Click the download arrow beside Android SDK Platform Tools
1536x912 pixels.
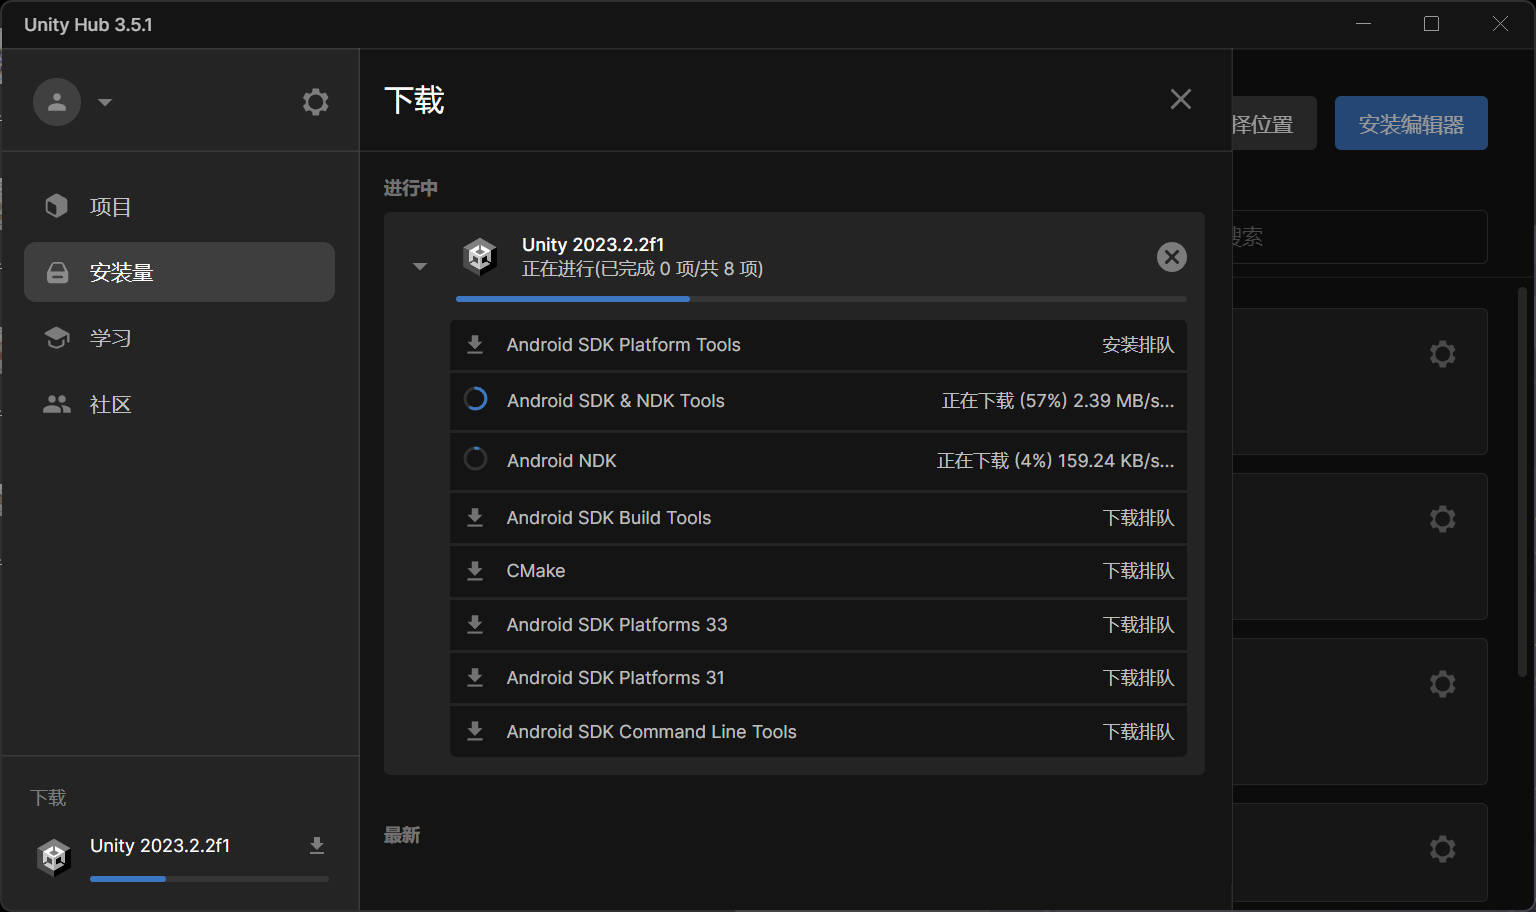tap(475, 344)
